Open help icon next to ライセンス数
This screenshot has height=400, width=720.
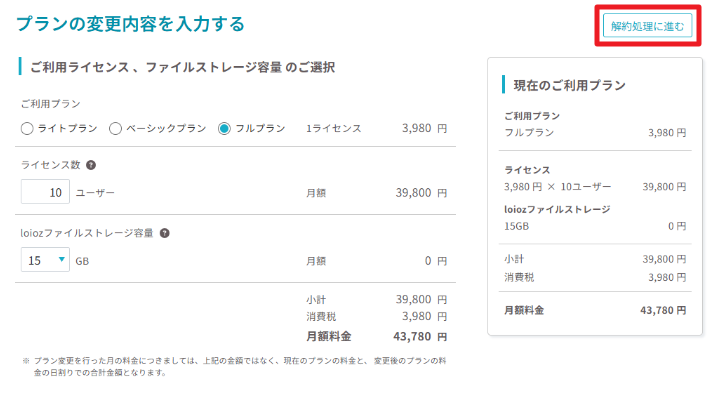pos(91,165)
